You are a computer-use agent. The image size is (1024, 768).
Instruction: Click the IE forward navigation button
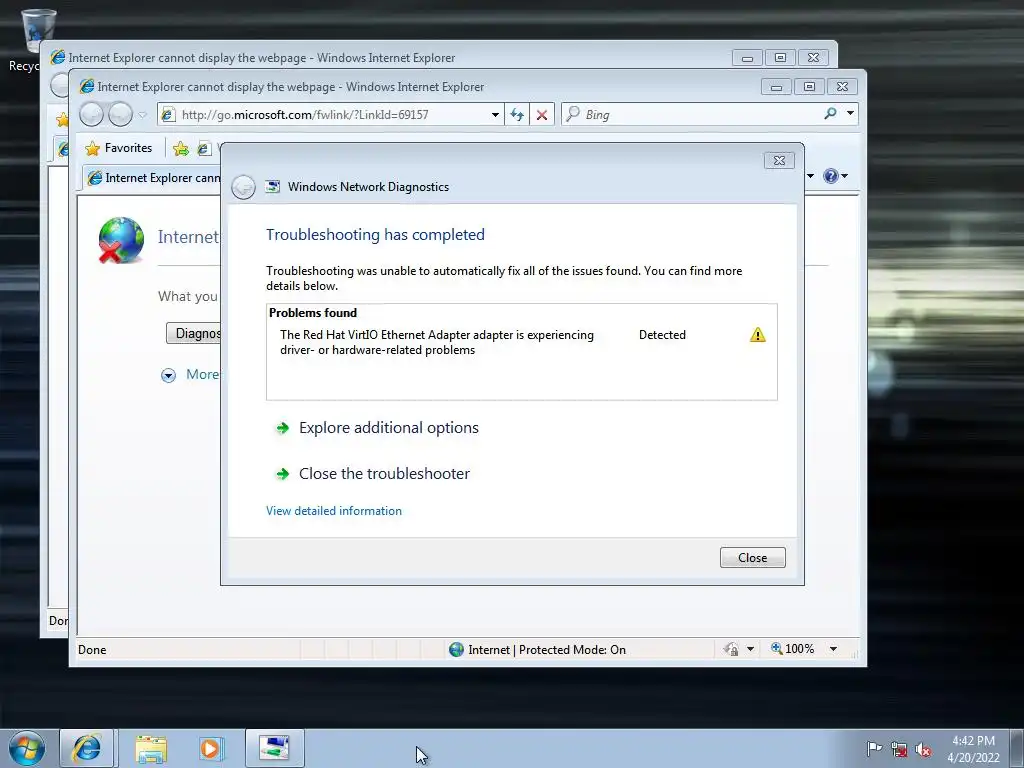coord(120,115)
